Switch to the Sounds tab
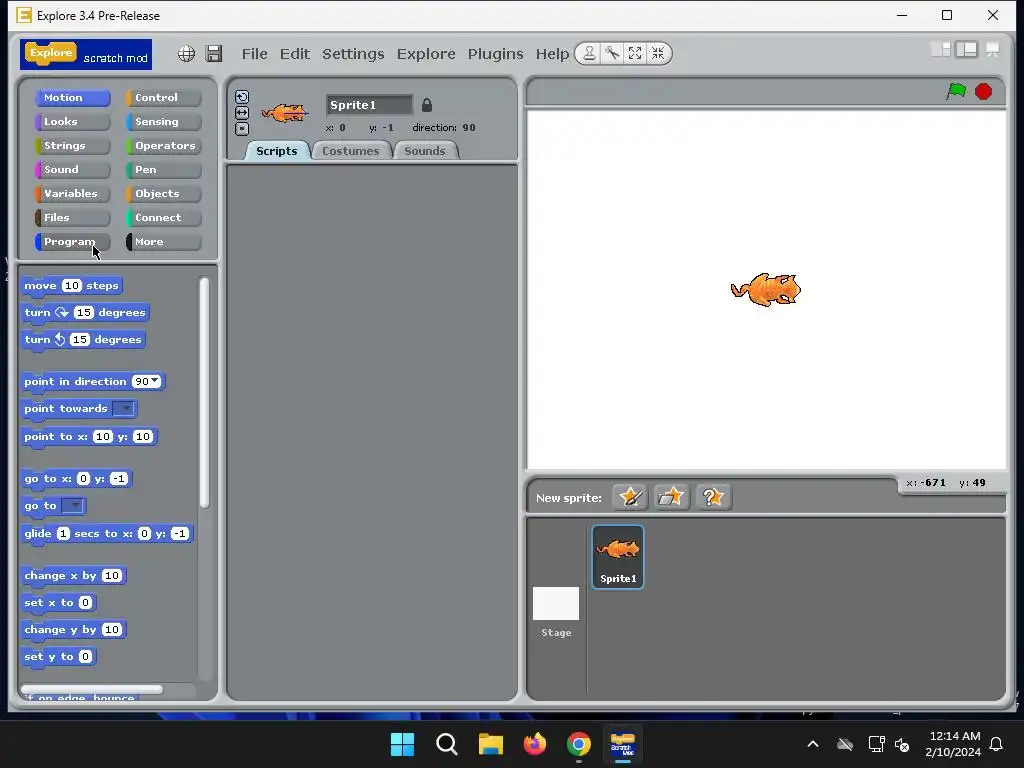Viewport: 1024px width, 768px height. click(424, 151)
